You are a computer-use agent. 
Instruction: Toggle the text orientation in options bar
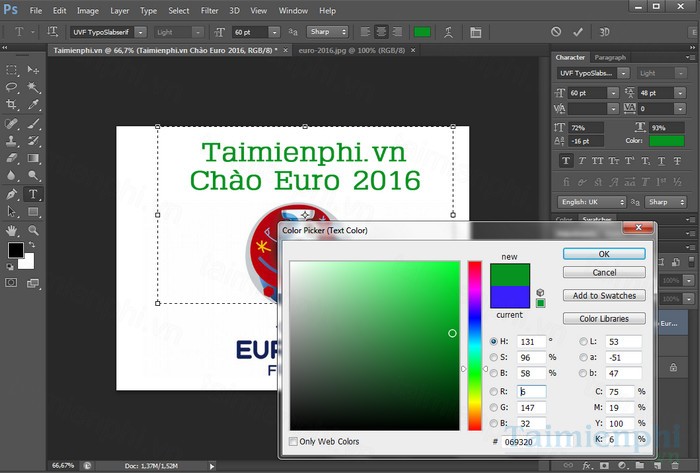tap(53, 32)
